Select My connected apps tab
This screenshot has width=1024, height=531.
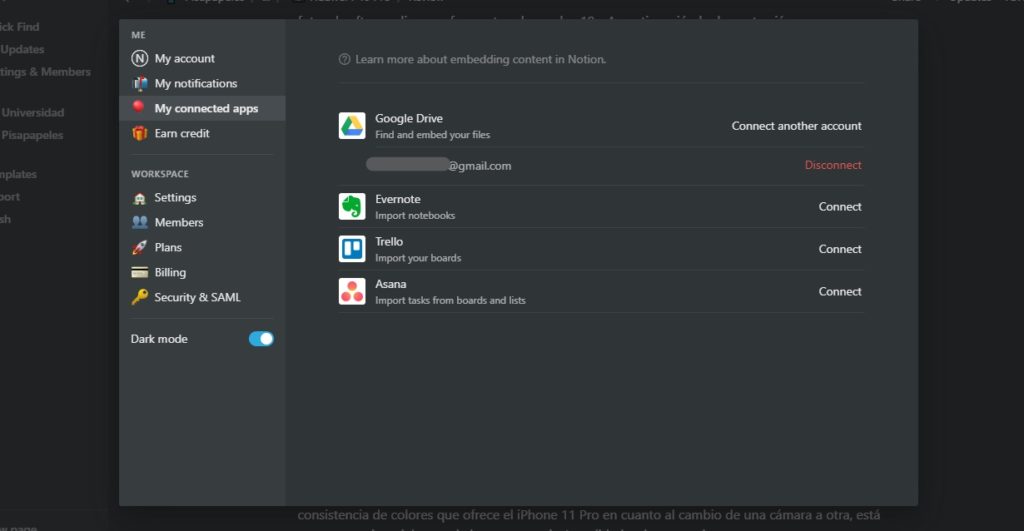pos(205,109)
